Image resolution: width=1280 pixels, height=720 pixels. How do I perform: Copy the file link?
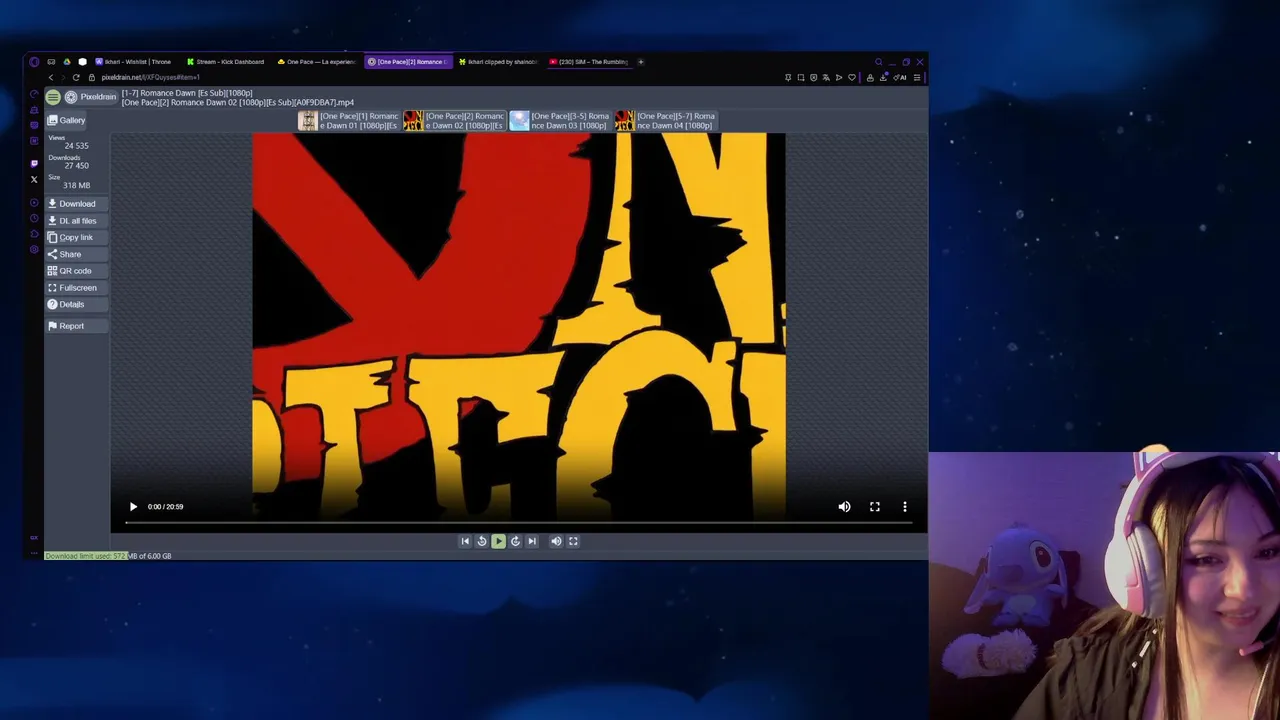pos(76,237)
